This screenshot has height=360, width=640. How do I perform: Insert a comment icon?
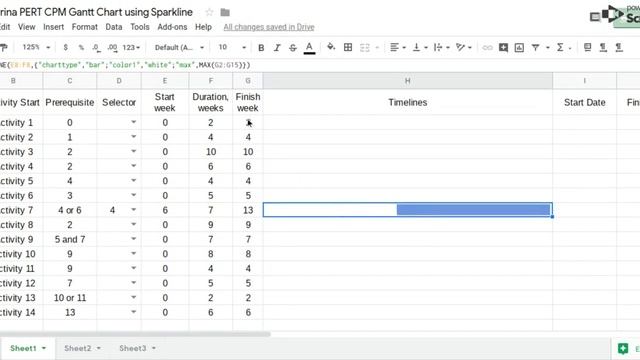tap(503, 48)
